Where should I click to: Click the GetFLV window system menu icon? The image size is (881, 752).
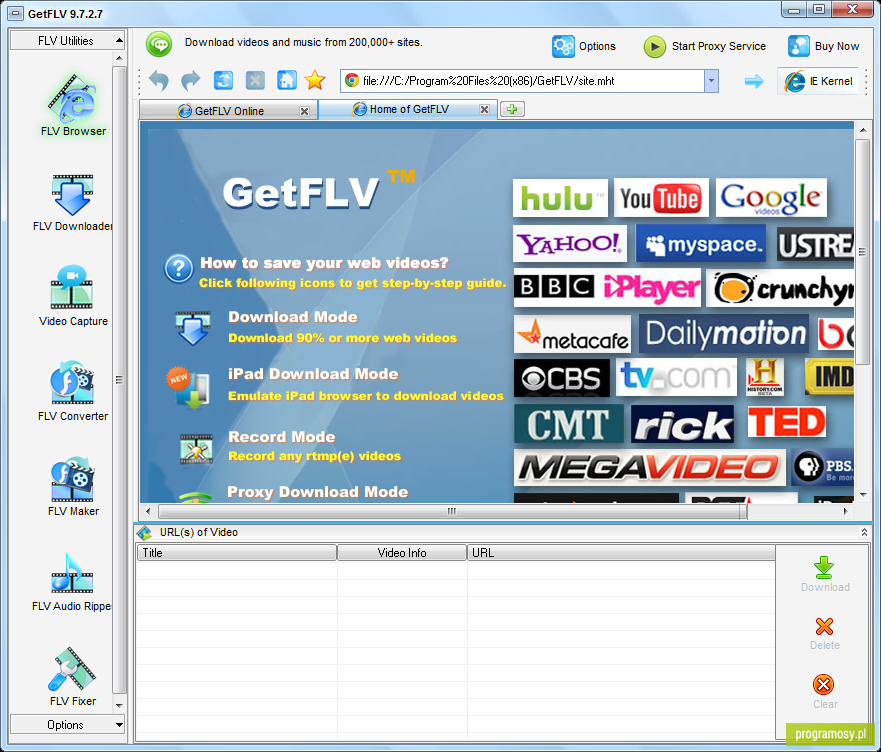pyautogui.click(x=16, y=13)
